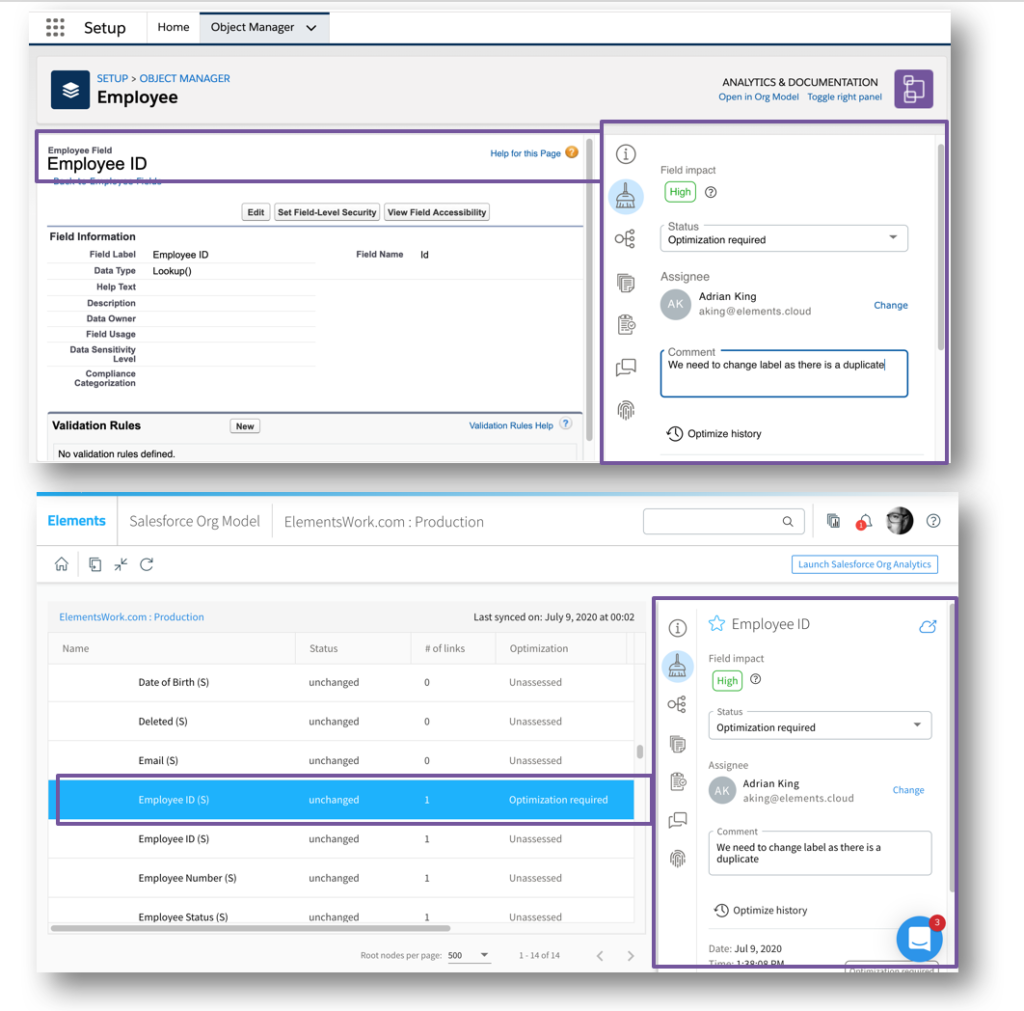Image resolution: width=1024 pixels, height=1011 pixels.
Task: Click the Elements search input field
Action: 714,521
